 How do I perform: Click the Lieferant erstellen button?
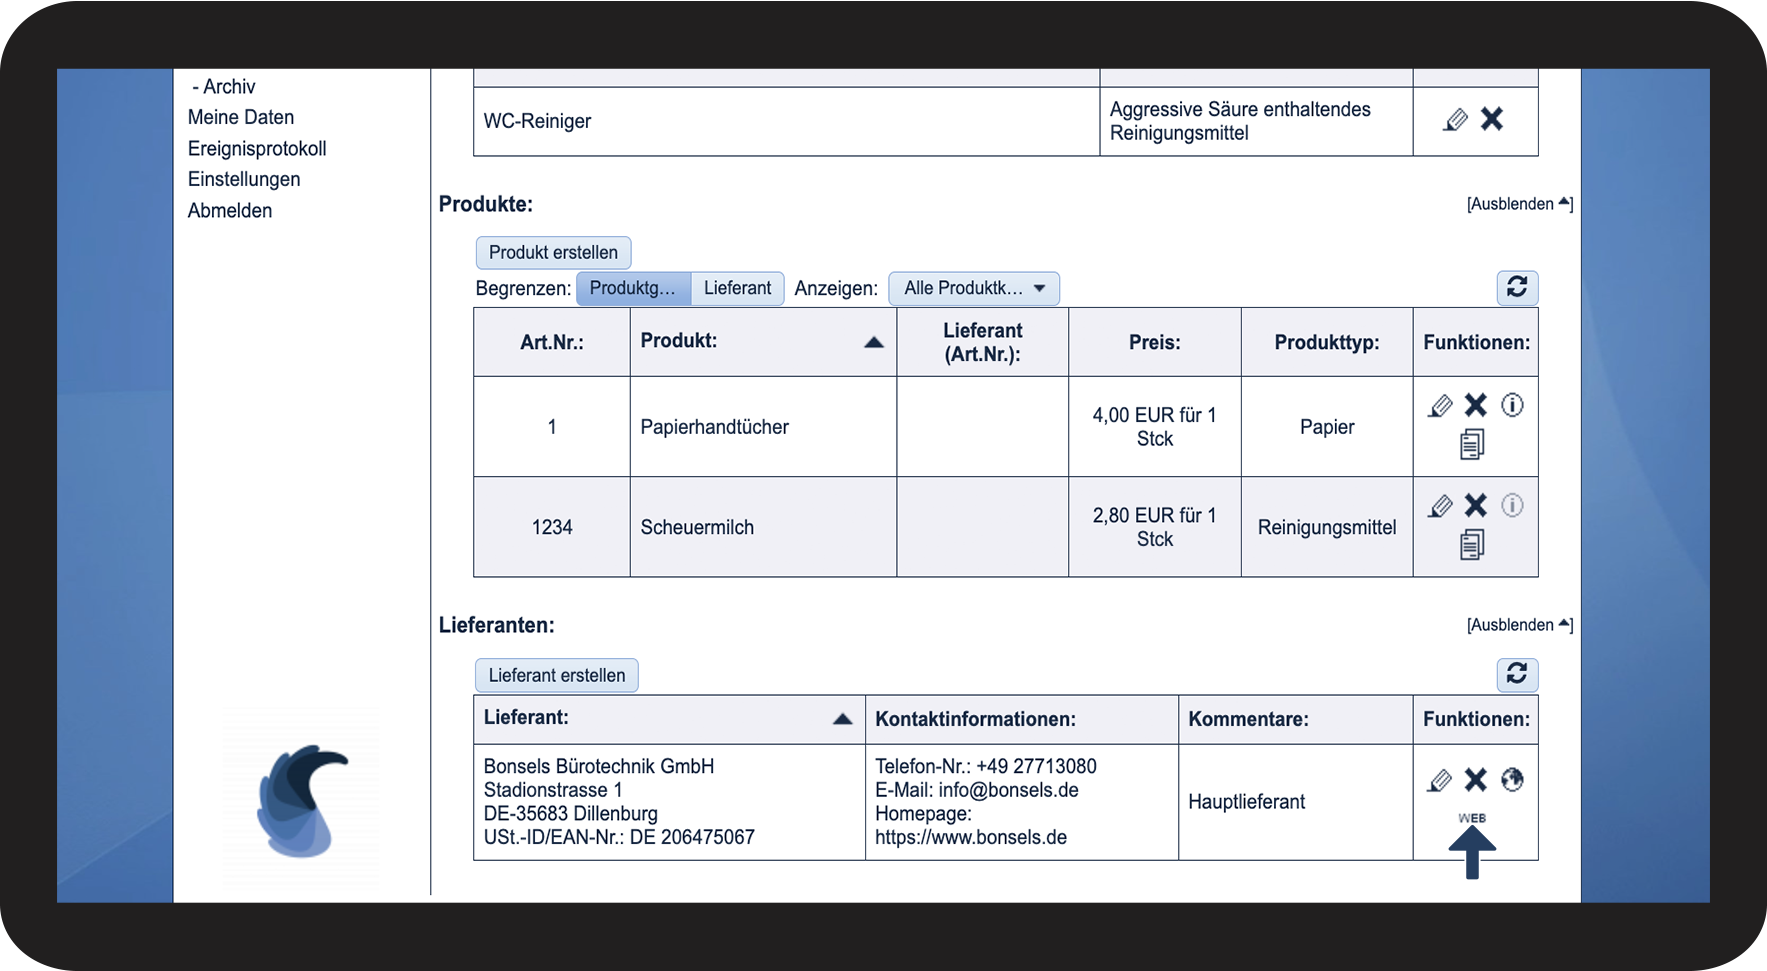pyautogui.click(x=556, y=675)
